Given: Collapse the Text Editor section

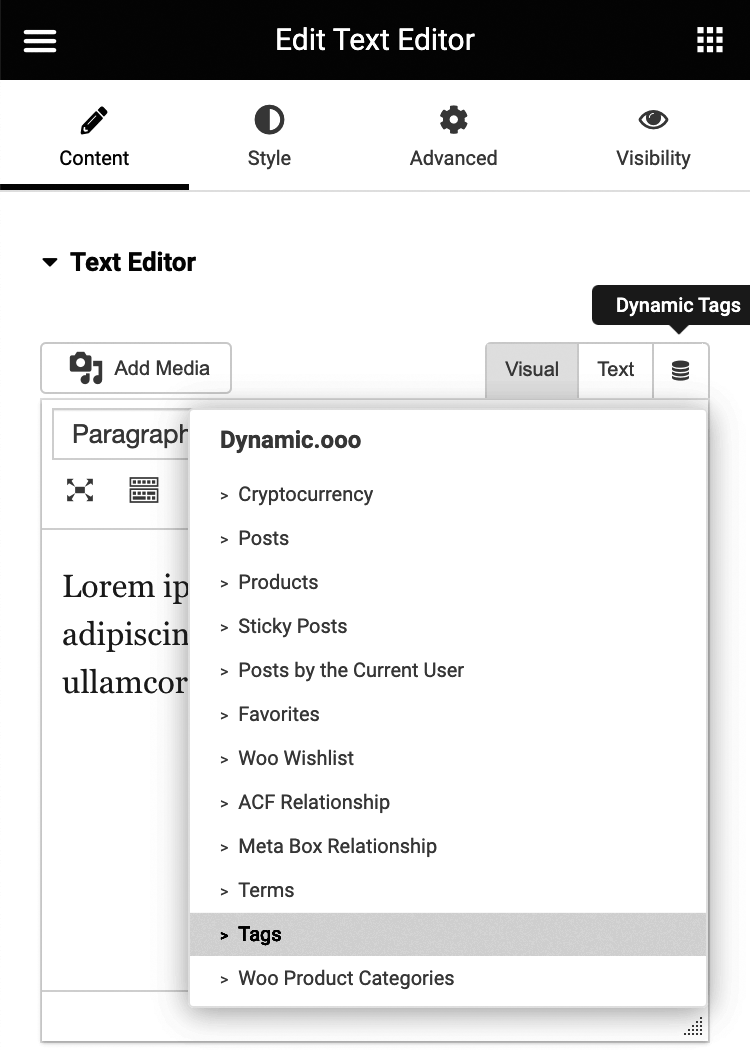Looking at the screenshot, I should (x=49, y=262).
